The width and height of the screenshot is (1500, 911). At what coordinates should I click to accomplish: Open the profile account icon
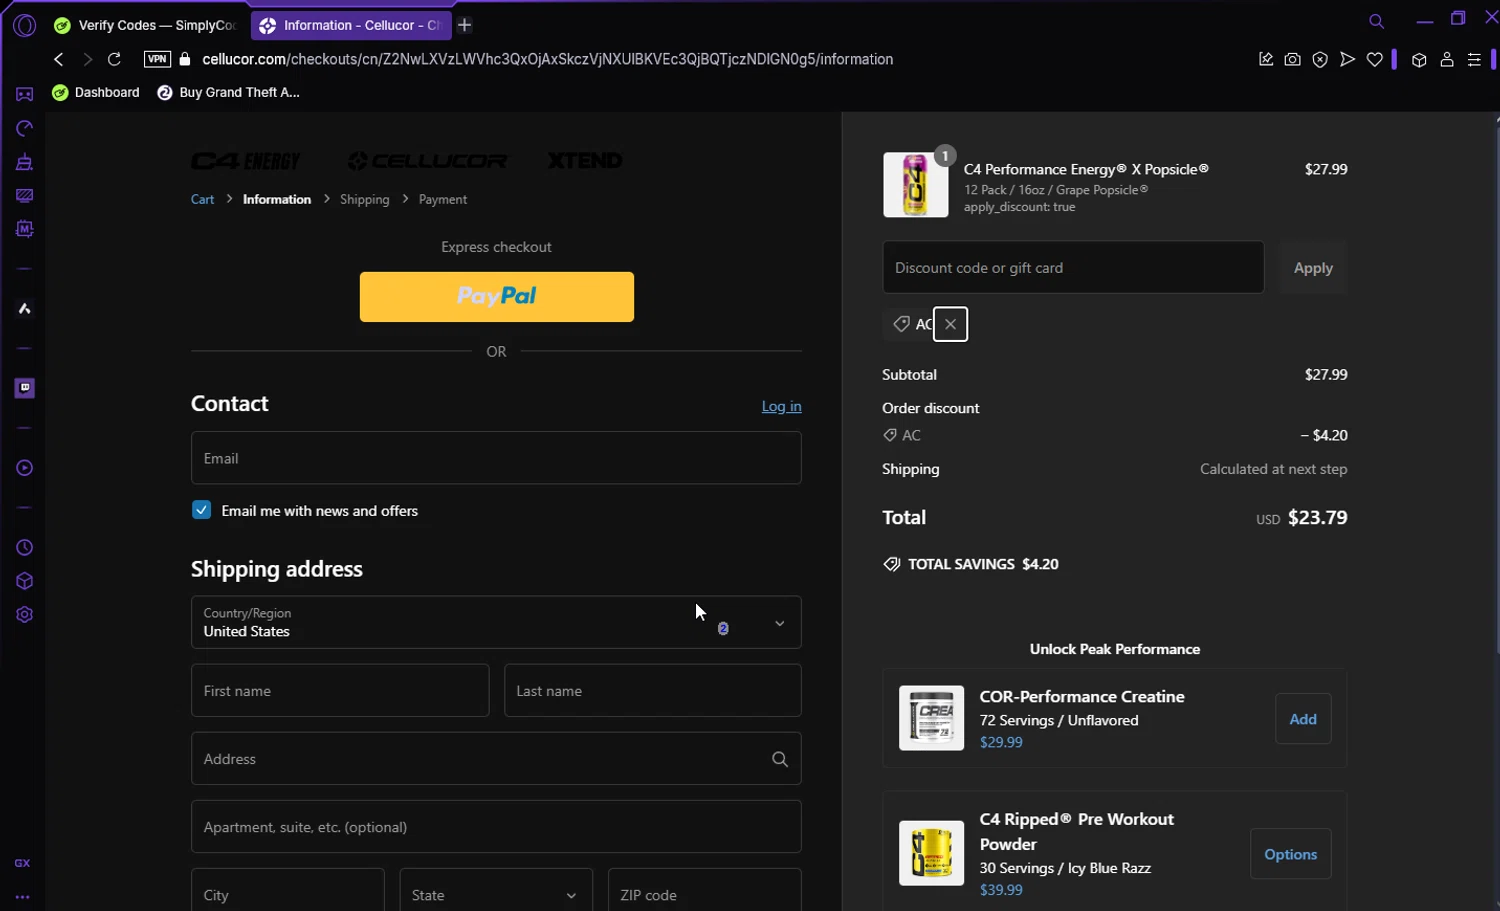tap(1446, 60)
